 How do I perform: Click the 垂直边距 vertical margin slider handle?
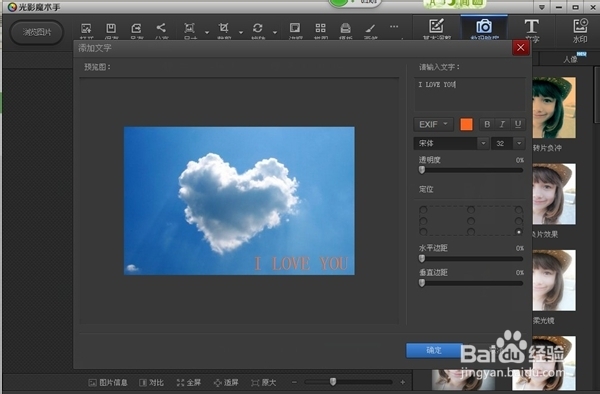pos(422,283)
